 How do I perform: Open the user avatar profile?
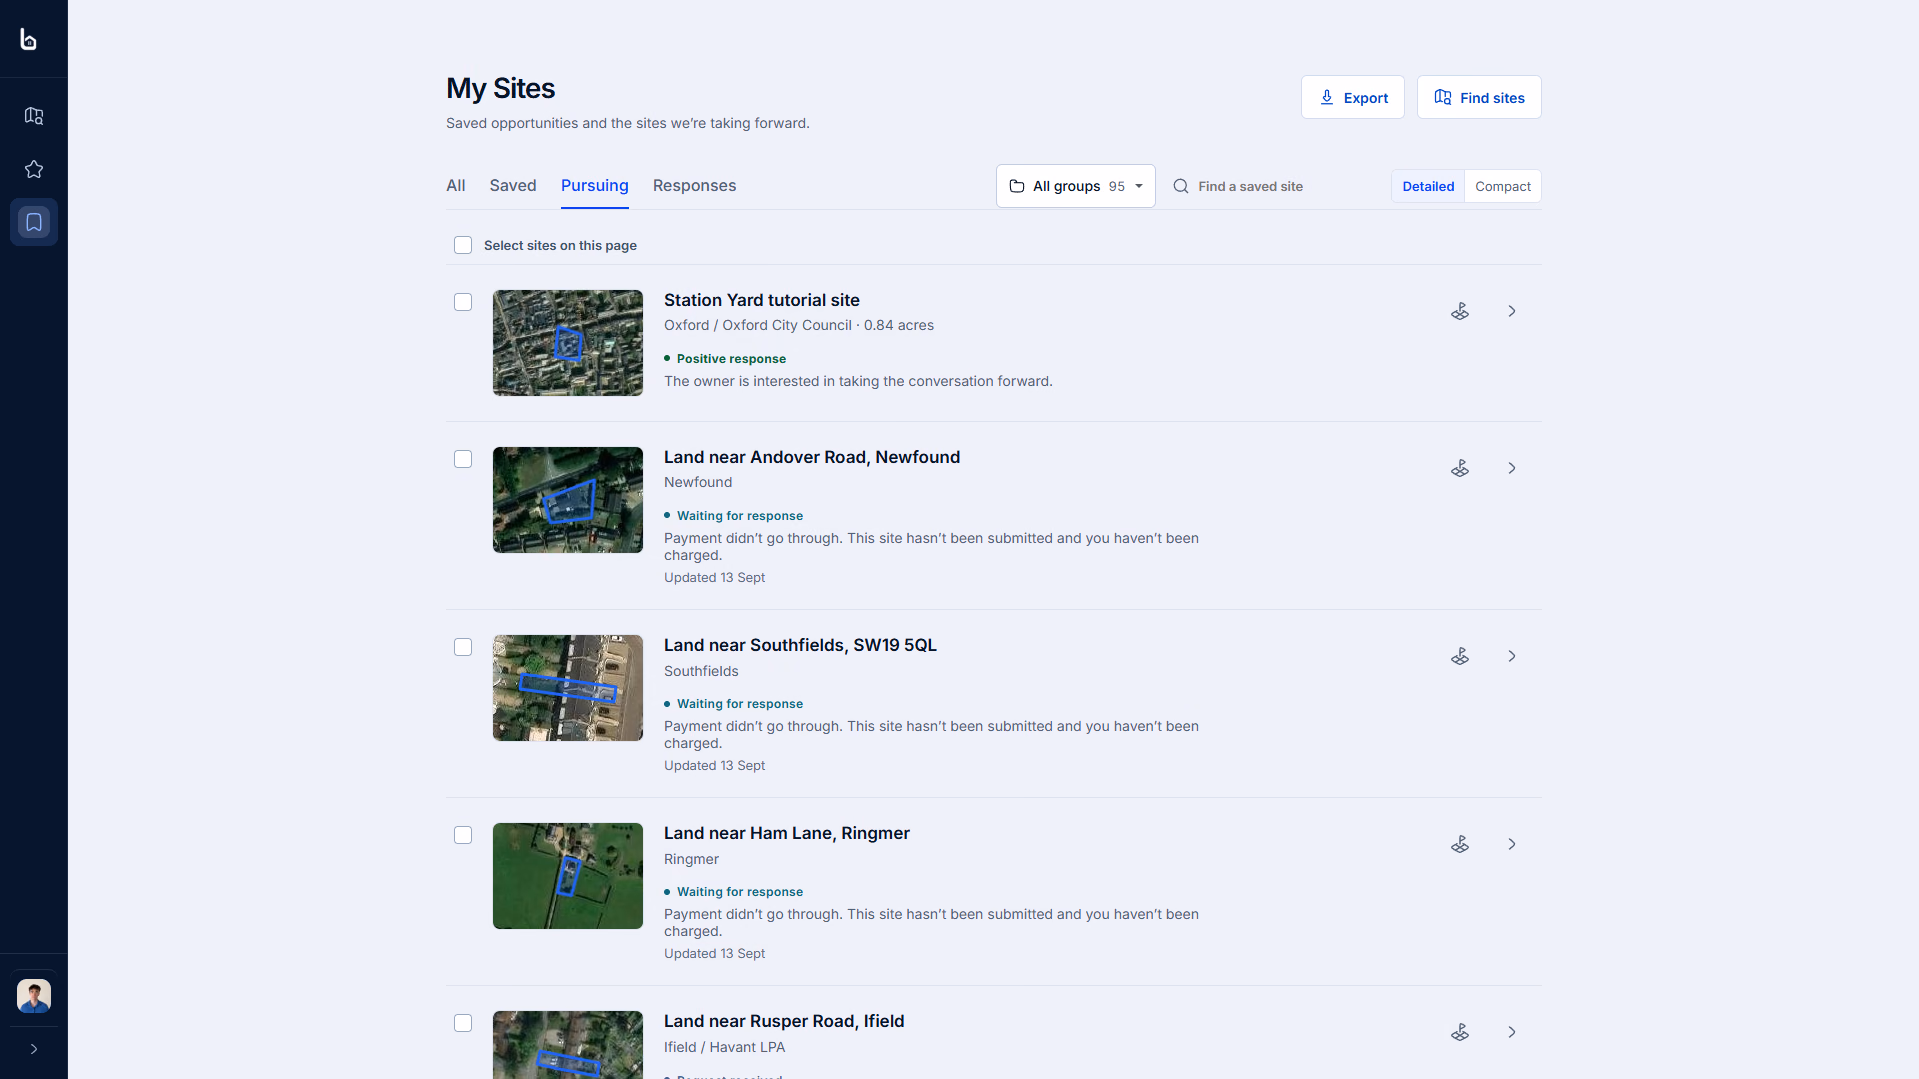(x=34, y=996)
